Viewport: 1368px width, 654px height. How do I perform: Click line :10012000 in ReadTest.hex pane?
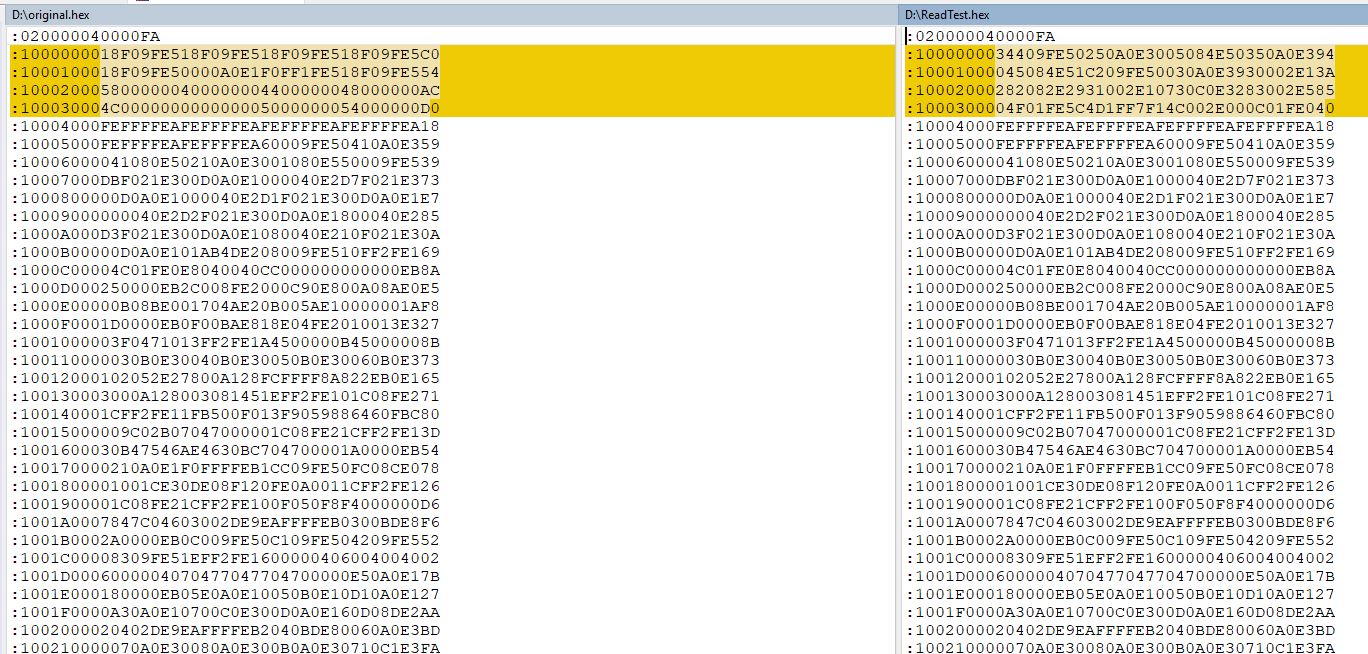click(x=1121, y=378)
